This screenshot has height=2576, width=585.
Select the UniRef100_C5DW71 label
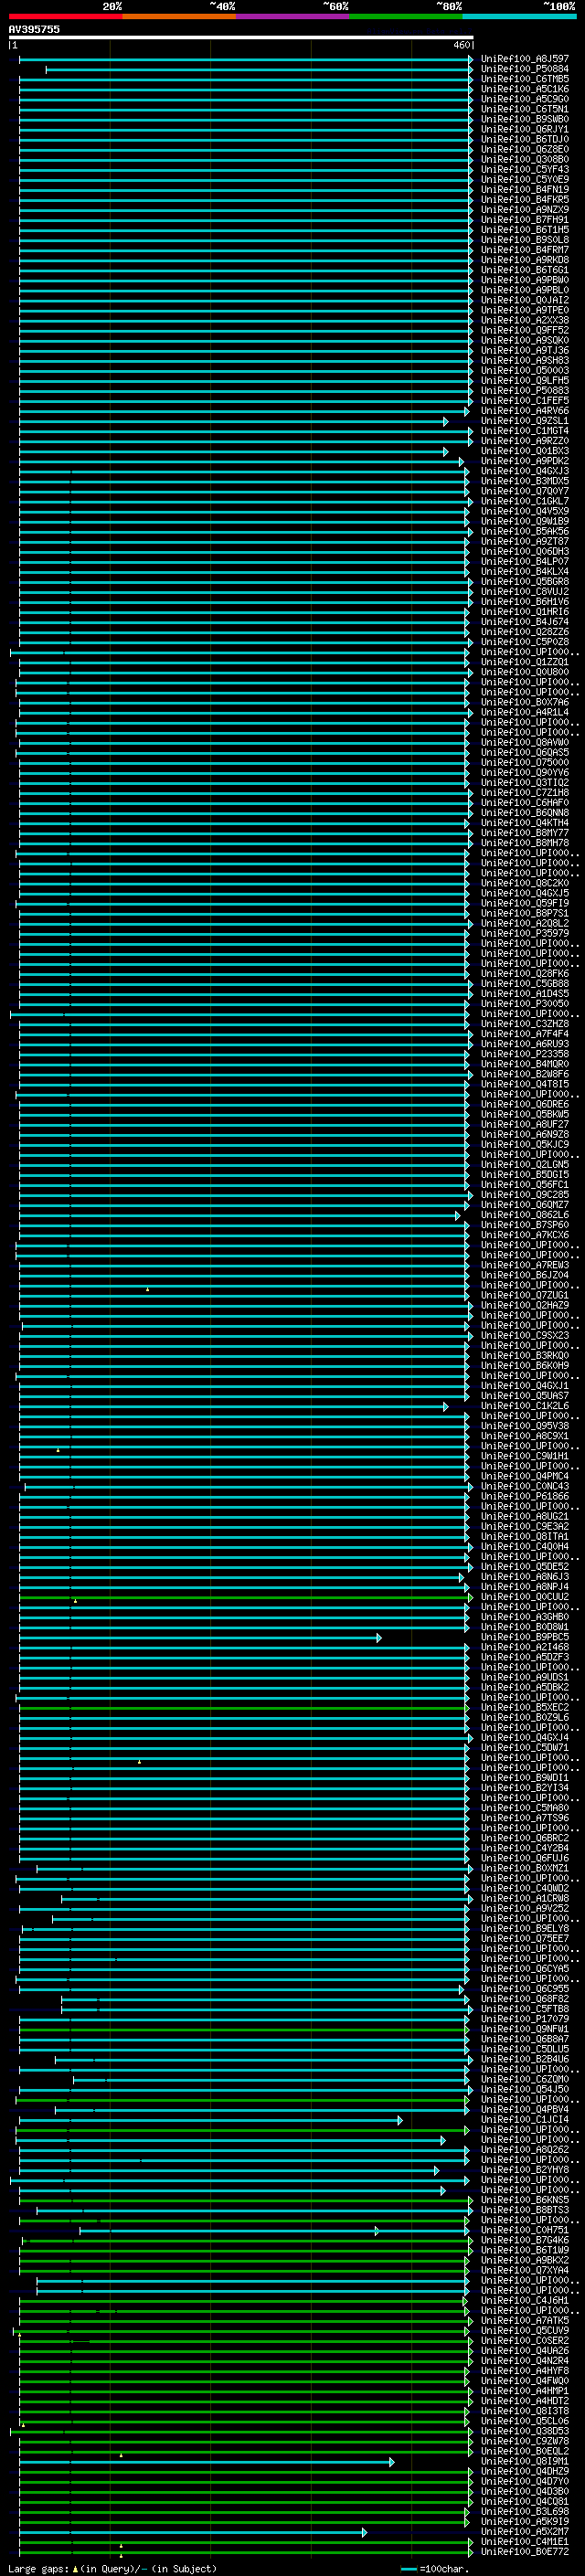point(525,1747)
